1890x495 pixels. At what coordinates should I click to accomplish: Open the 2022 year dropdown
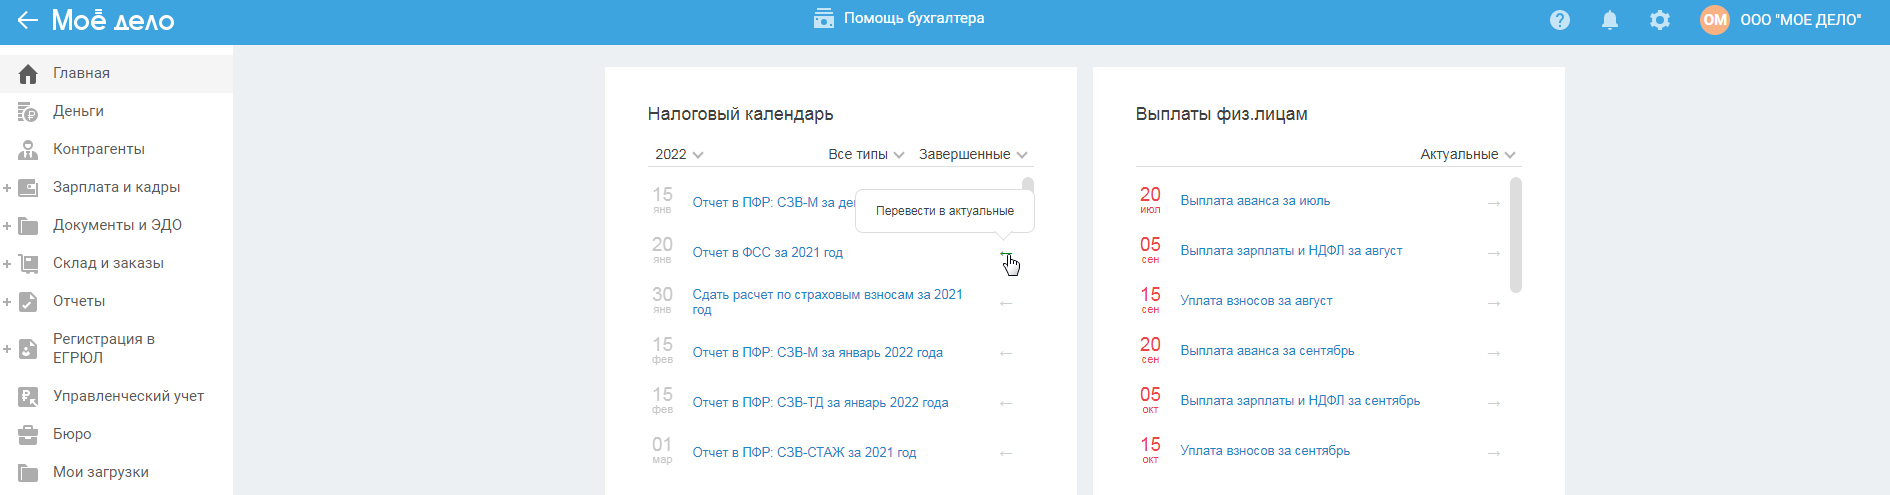(680, 154)
